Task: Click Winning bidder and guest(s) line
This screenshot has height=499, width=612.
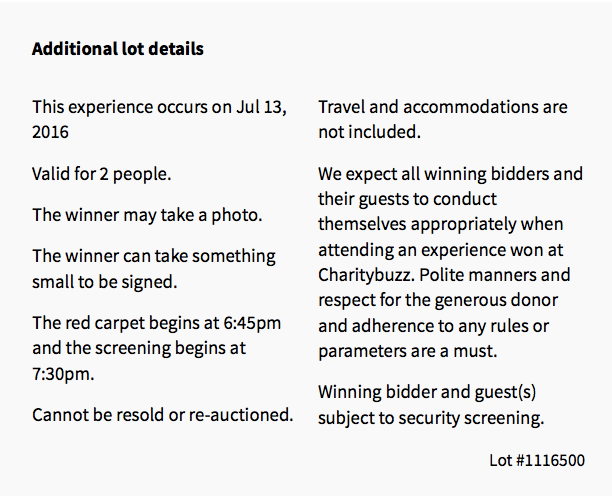Action: 427,392
